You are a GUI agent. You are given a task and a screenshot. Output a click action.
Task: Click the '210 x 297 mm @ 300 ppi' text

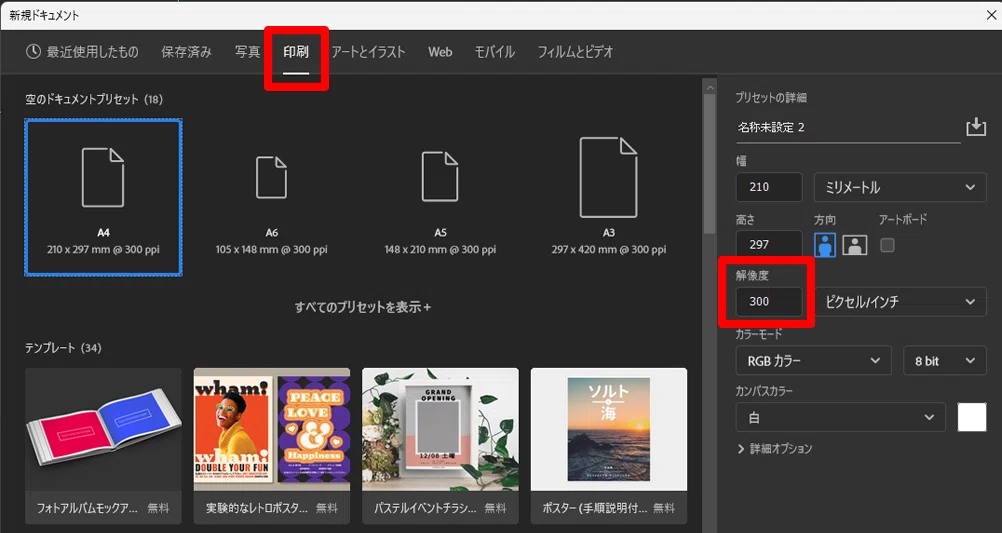[x=103, y=249]
